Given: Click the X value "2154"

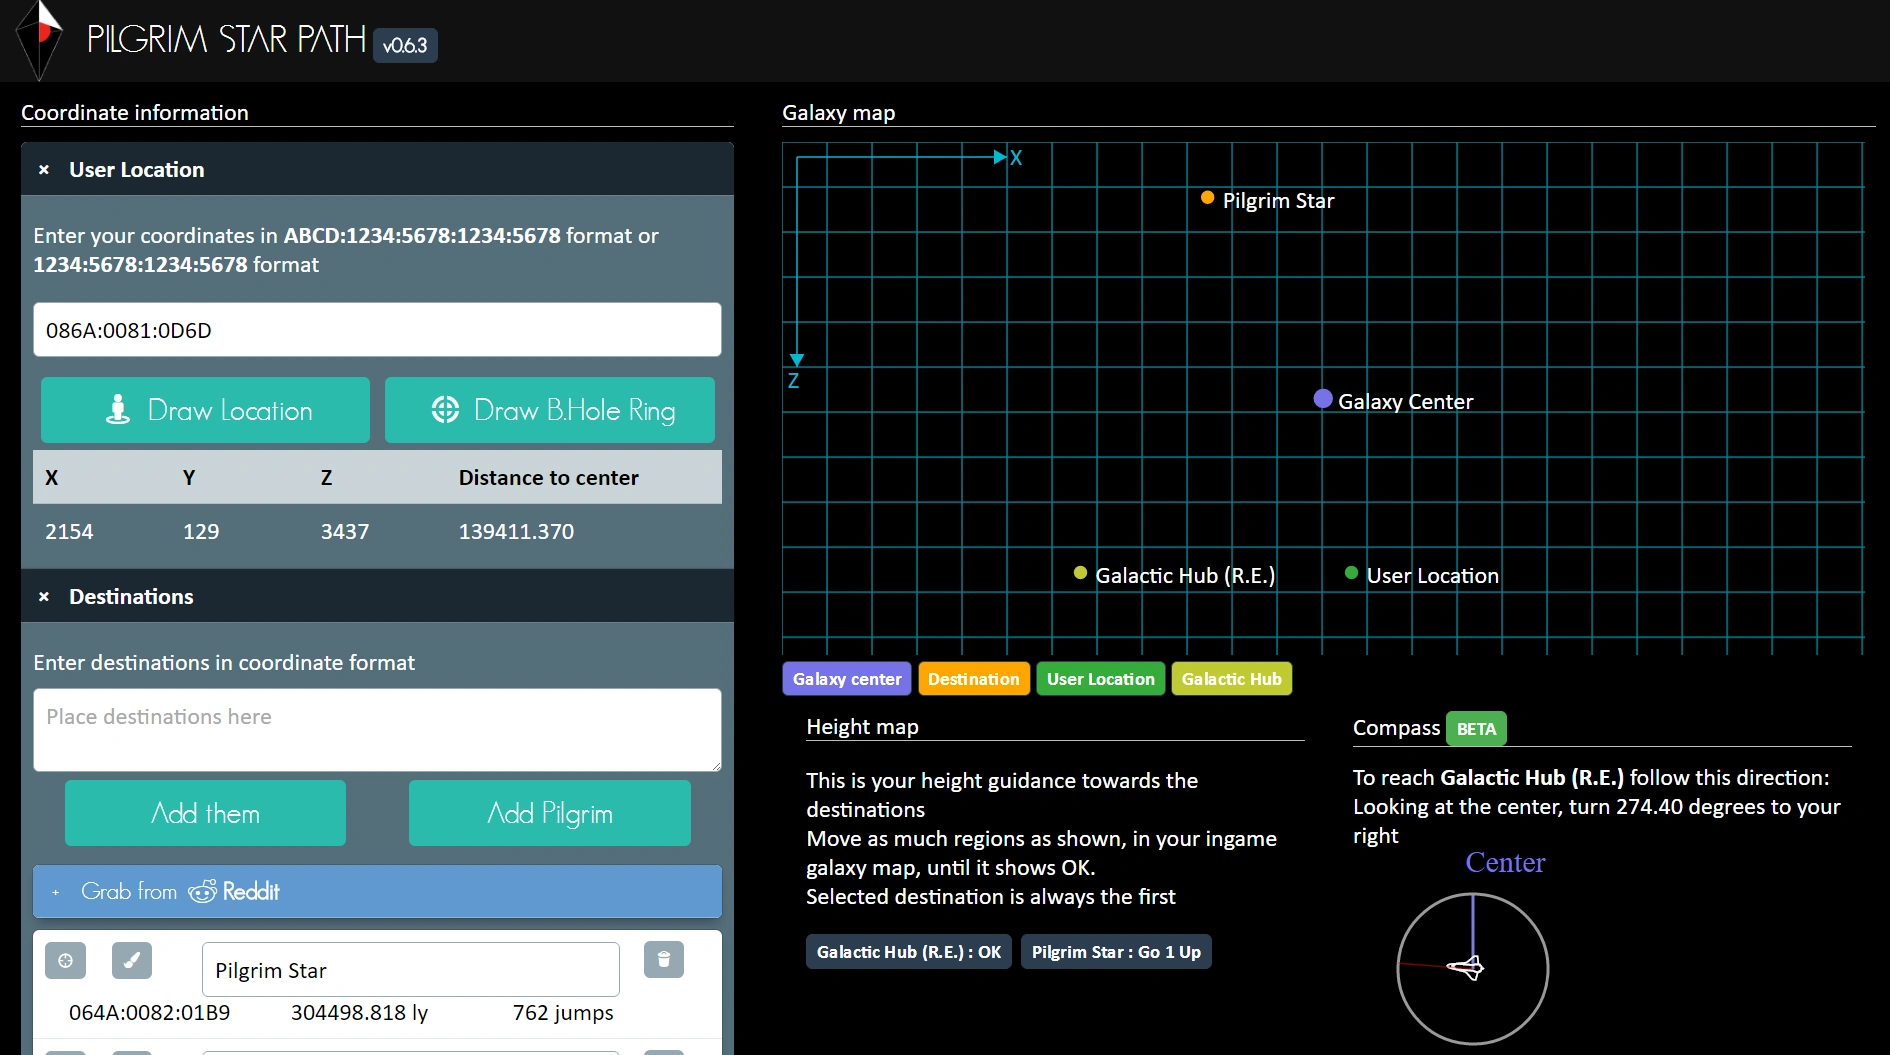Looking at the screenshot, I should pos(69,532).
